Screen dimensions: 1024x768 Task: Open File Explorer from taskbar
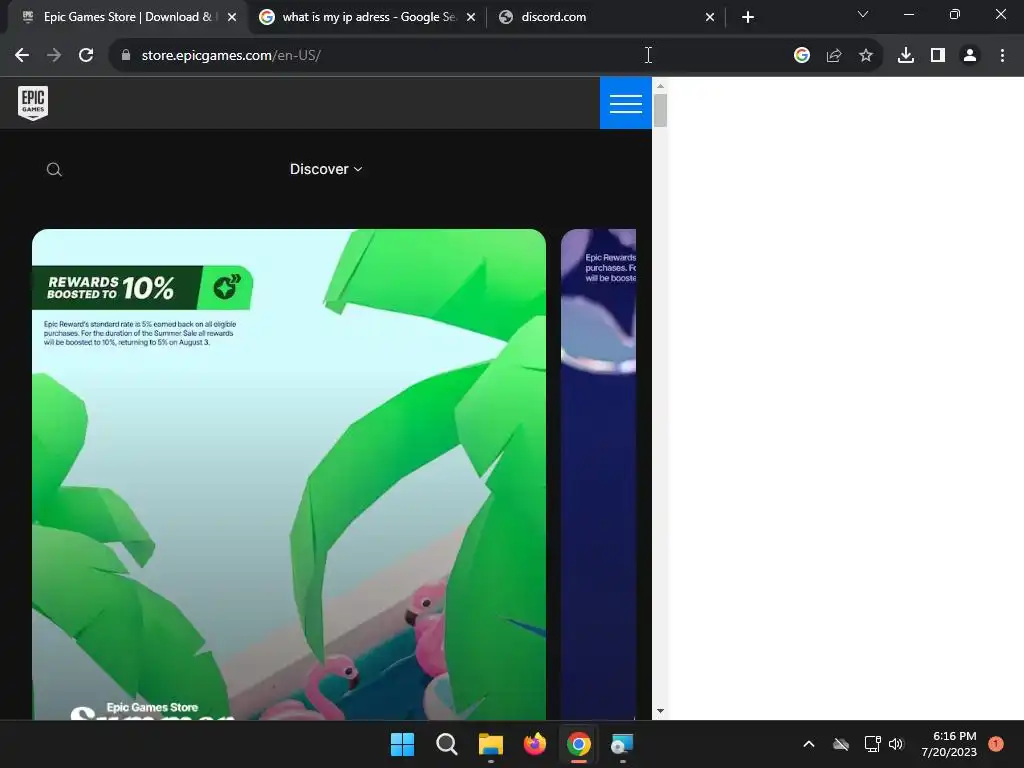coord(490,744)
